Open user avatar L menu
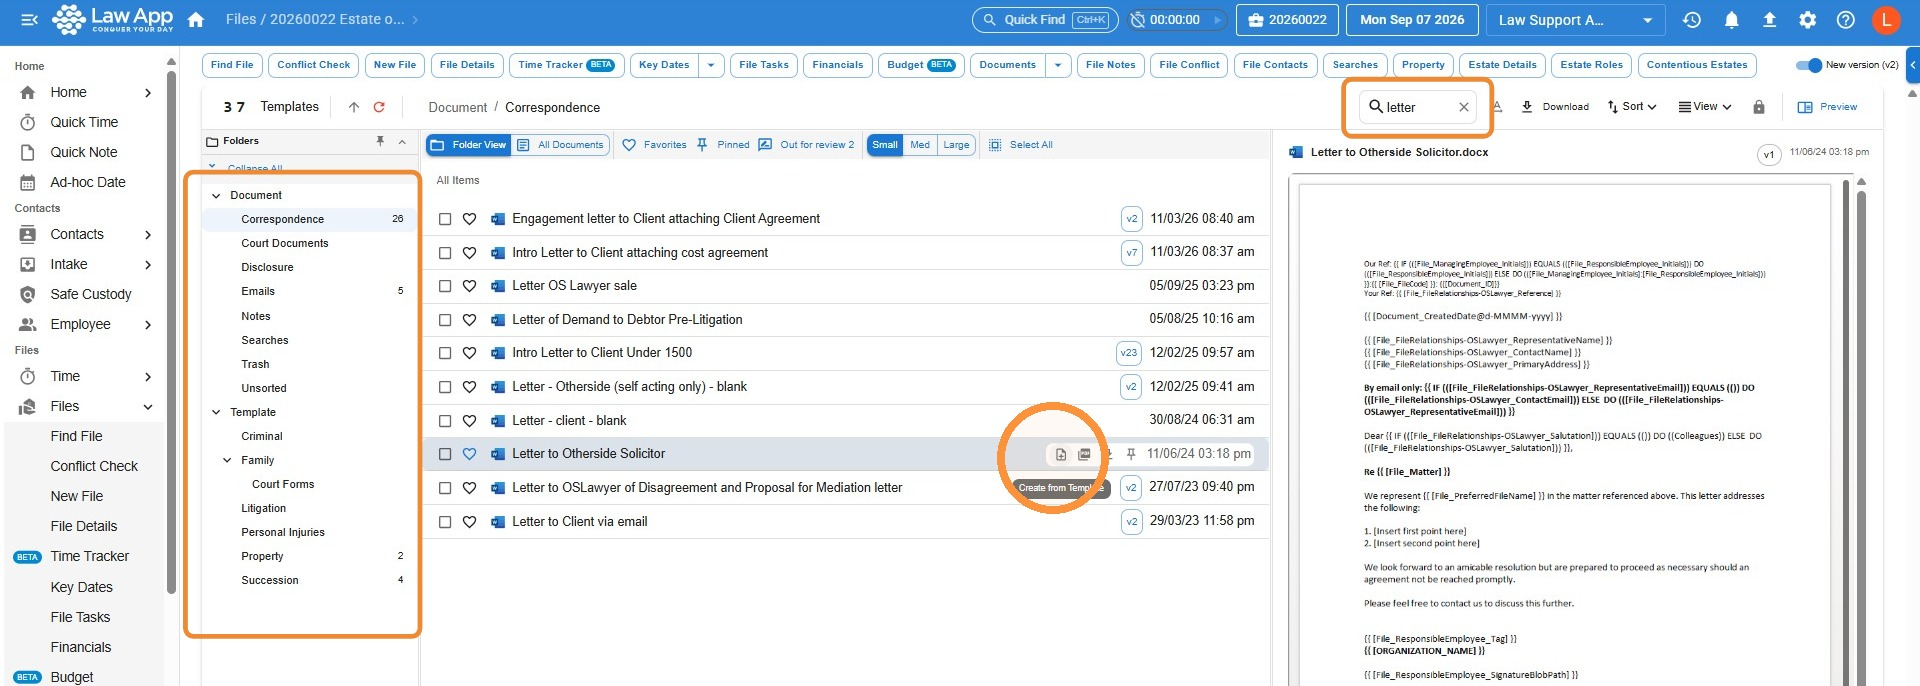Screen dimensions: 1920x686 click(x=1886, y=19)
